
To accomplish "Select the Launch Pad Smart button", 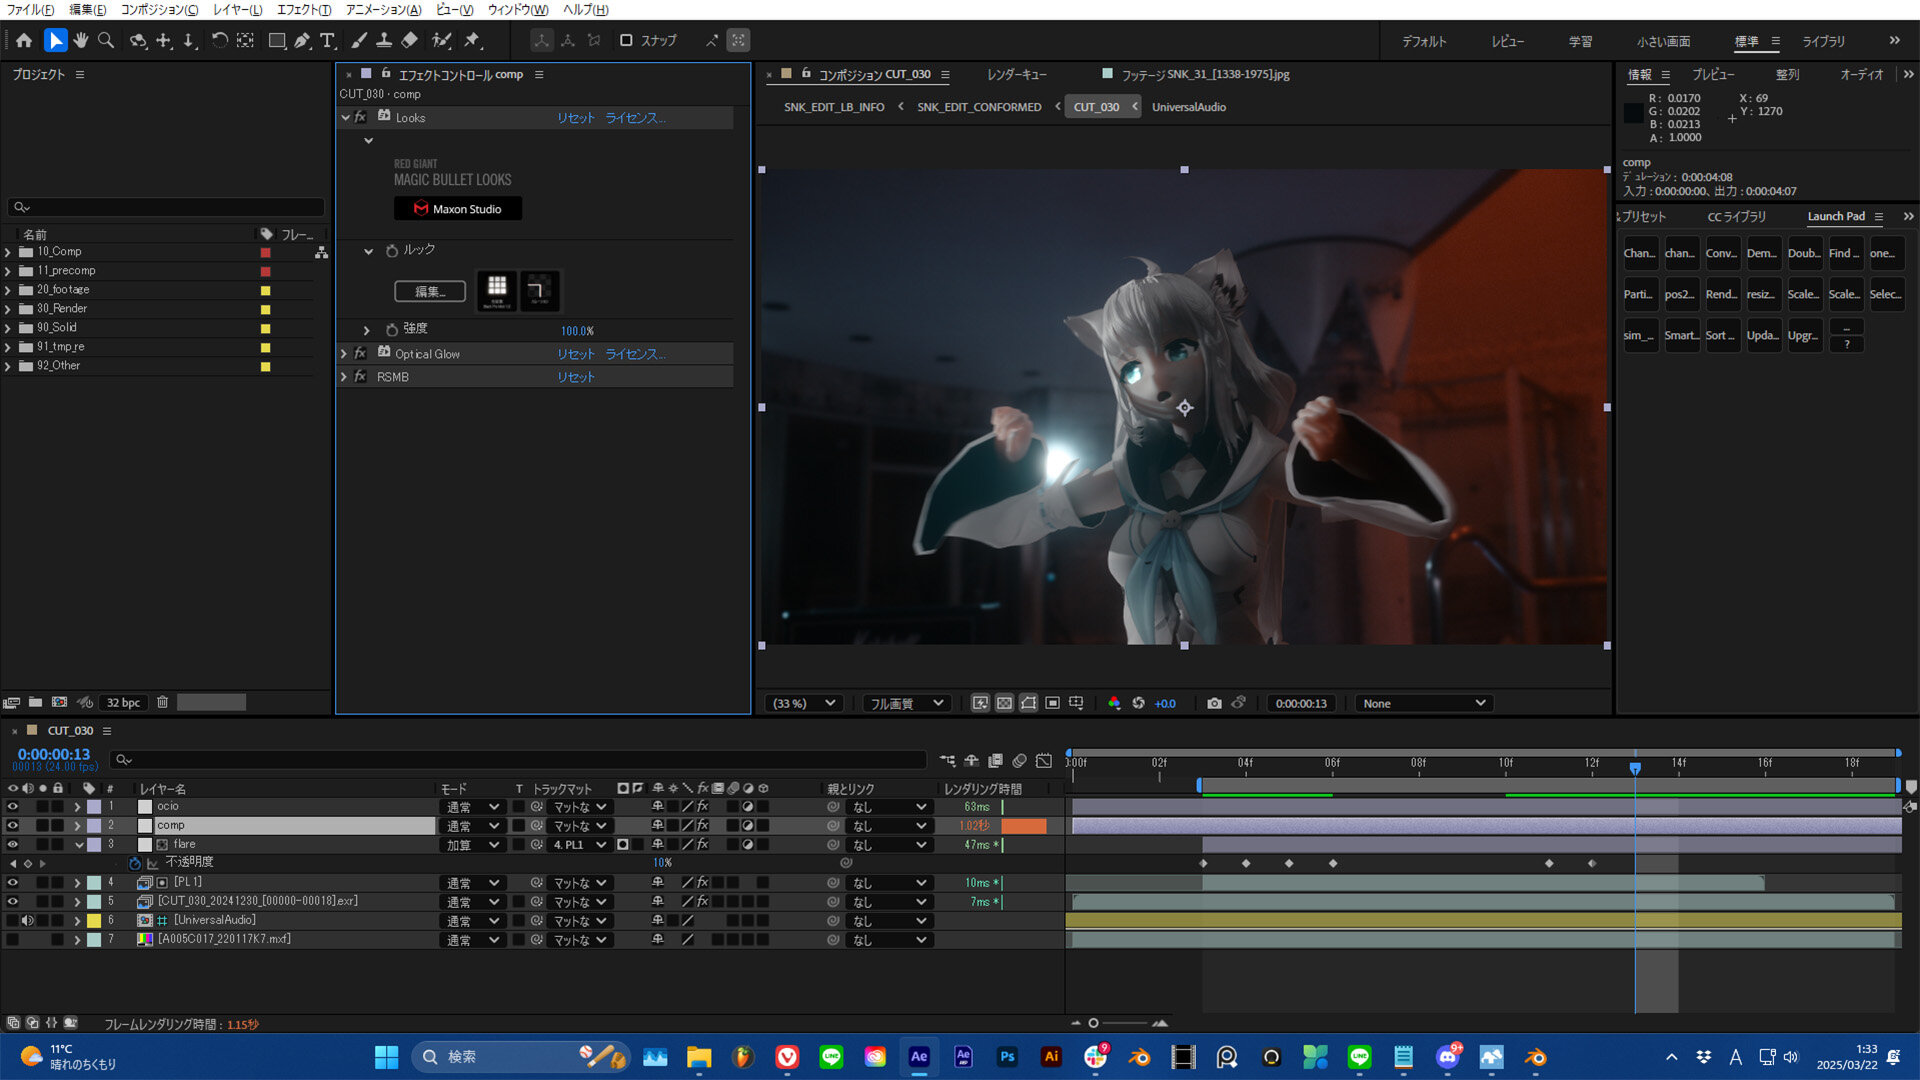I will (1681, 335).
